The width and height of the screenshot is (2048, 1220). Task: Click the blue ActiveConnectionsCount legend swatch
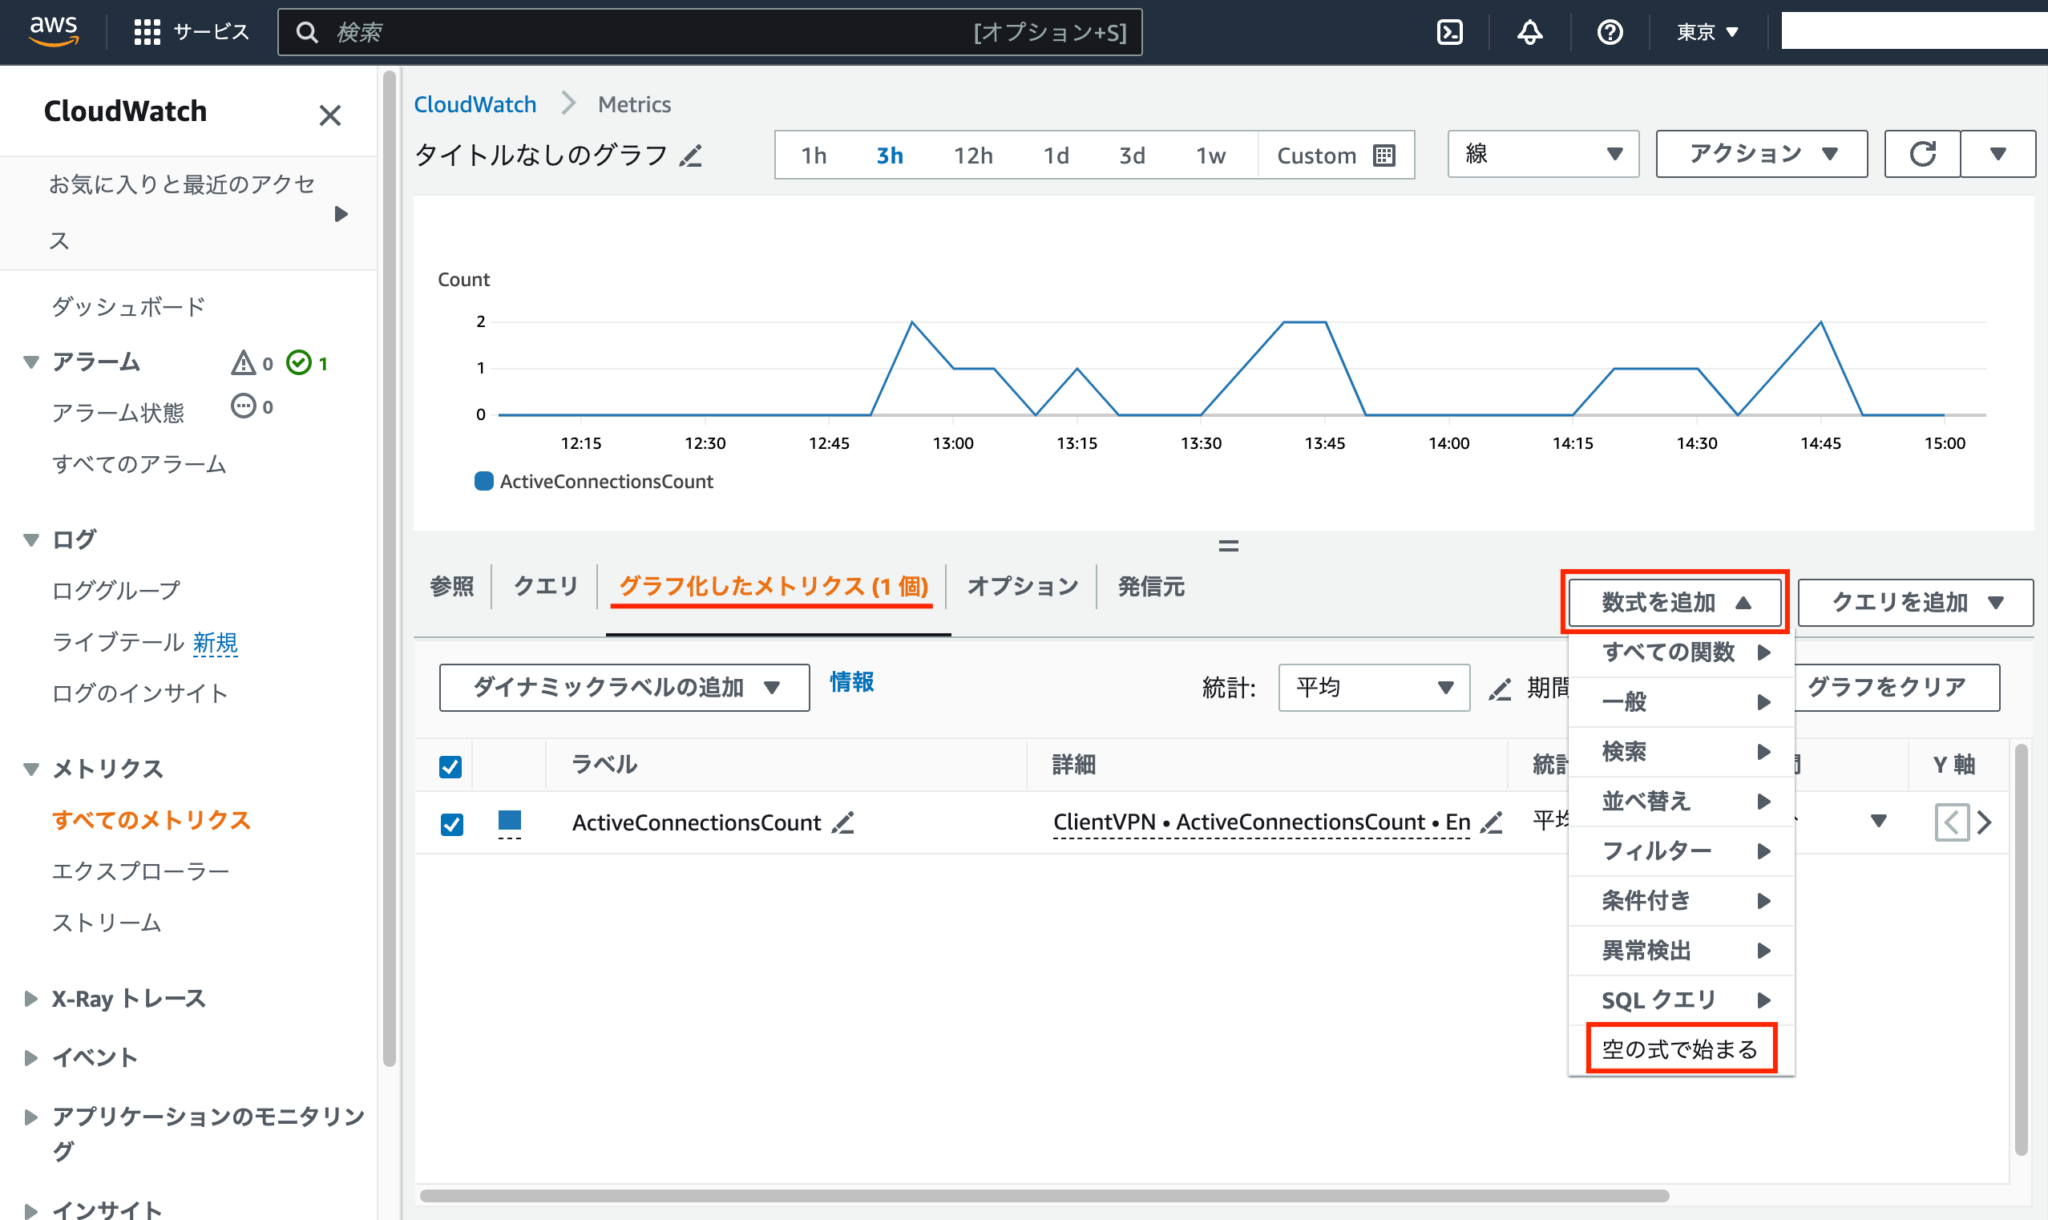click(483, 481)
